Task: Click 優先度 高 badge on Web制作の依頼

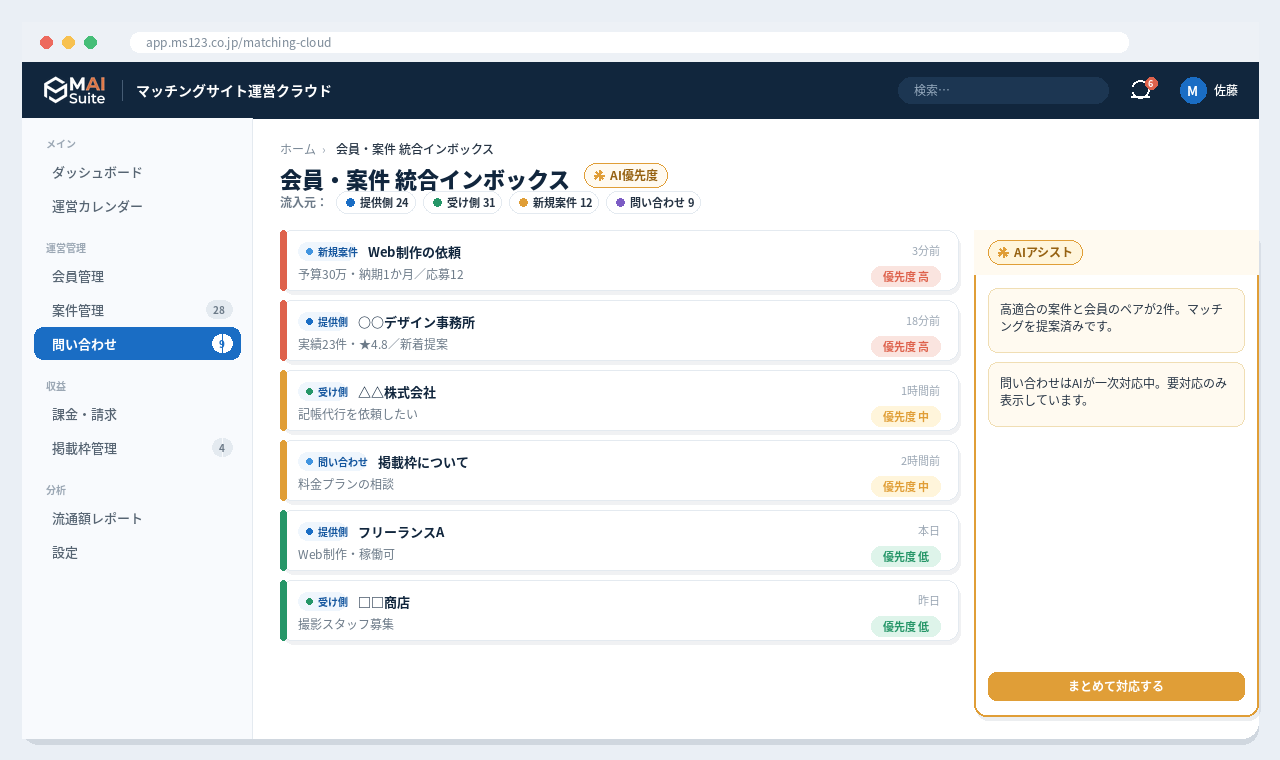Action: (906, 276)
